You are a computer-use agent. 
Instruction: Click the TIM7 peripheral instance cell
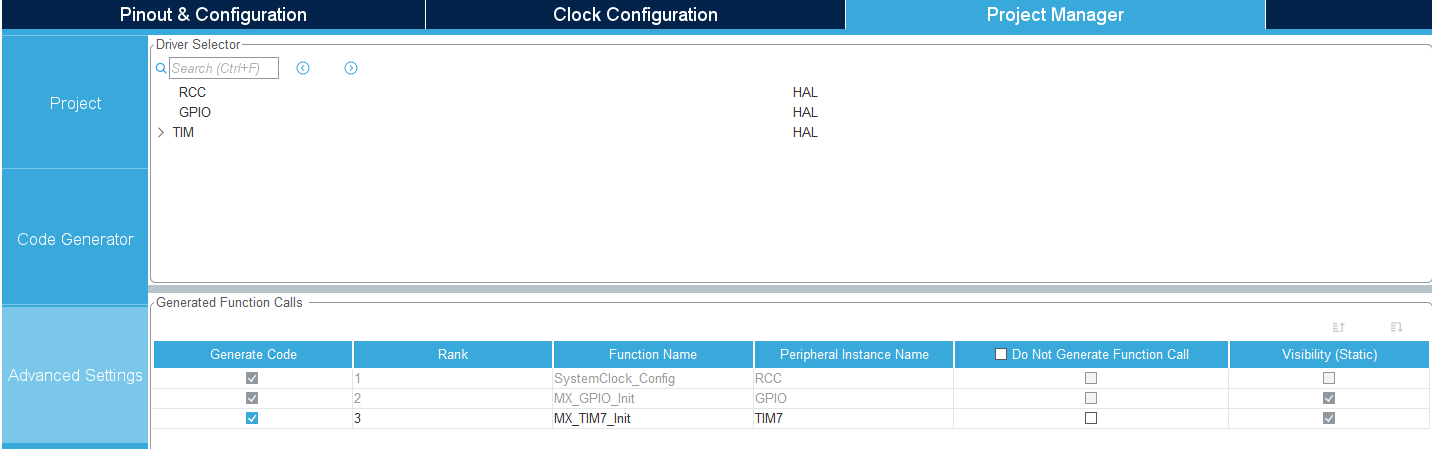coord(854,419)
